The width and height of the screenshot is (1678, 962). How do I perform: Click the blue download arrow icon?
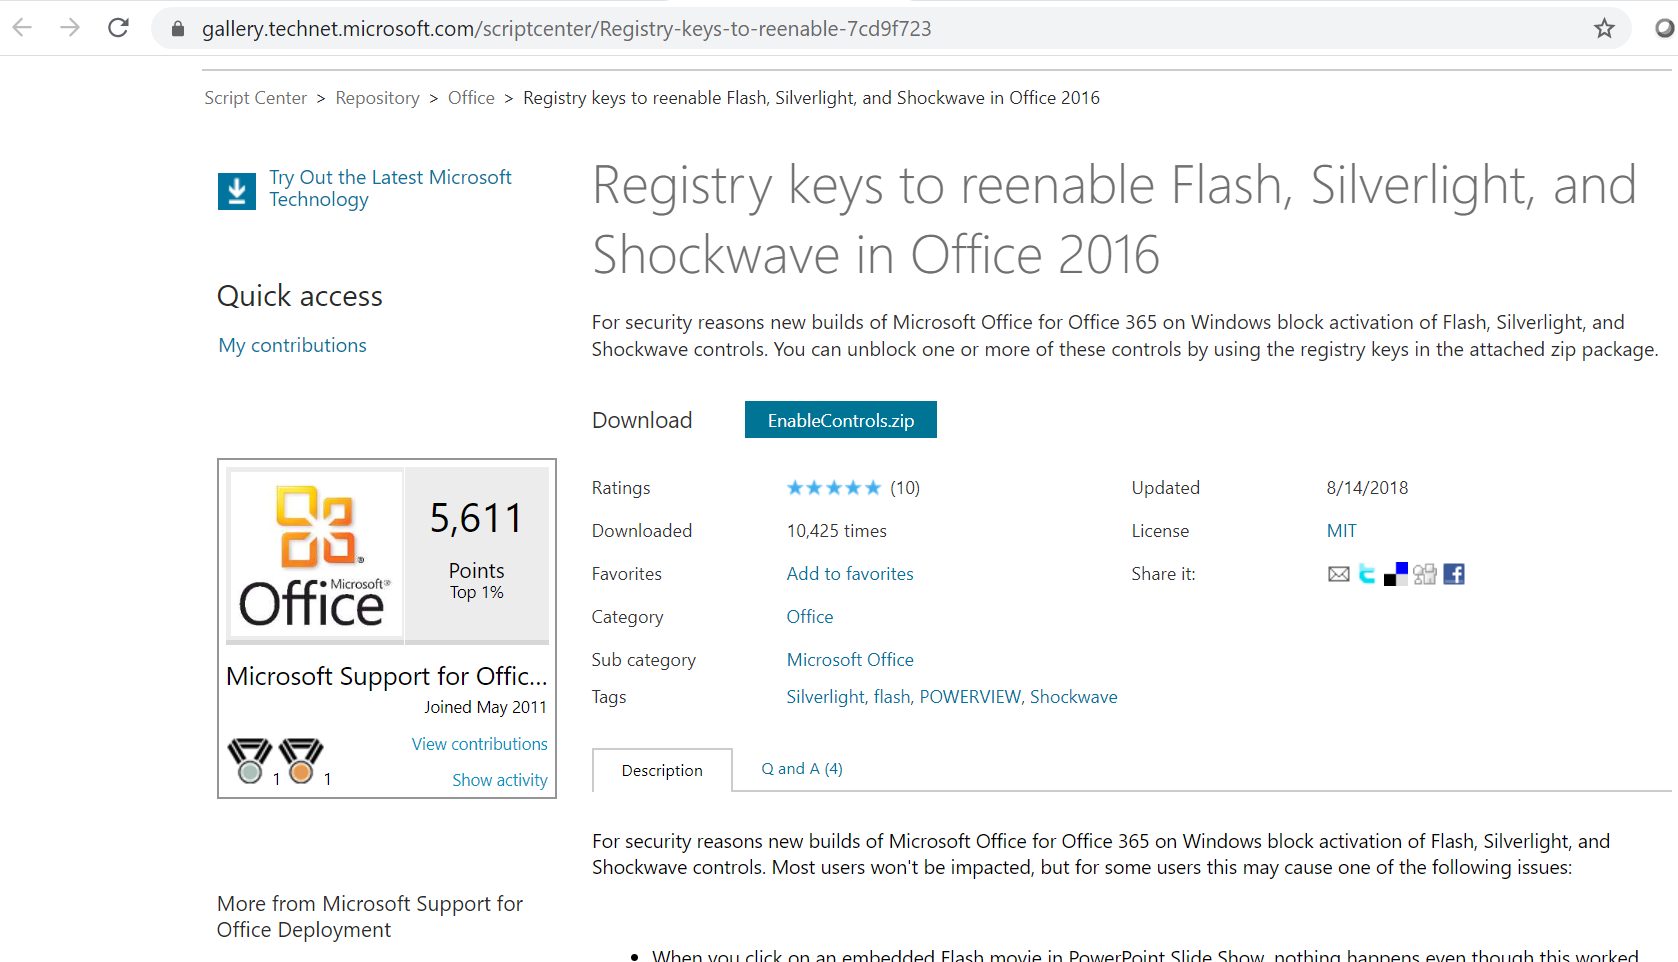pos(237,190)
